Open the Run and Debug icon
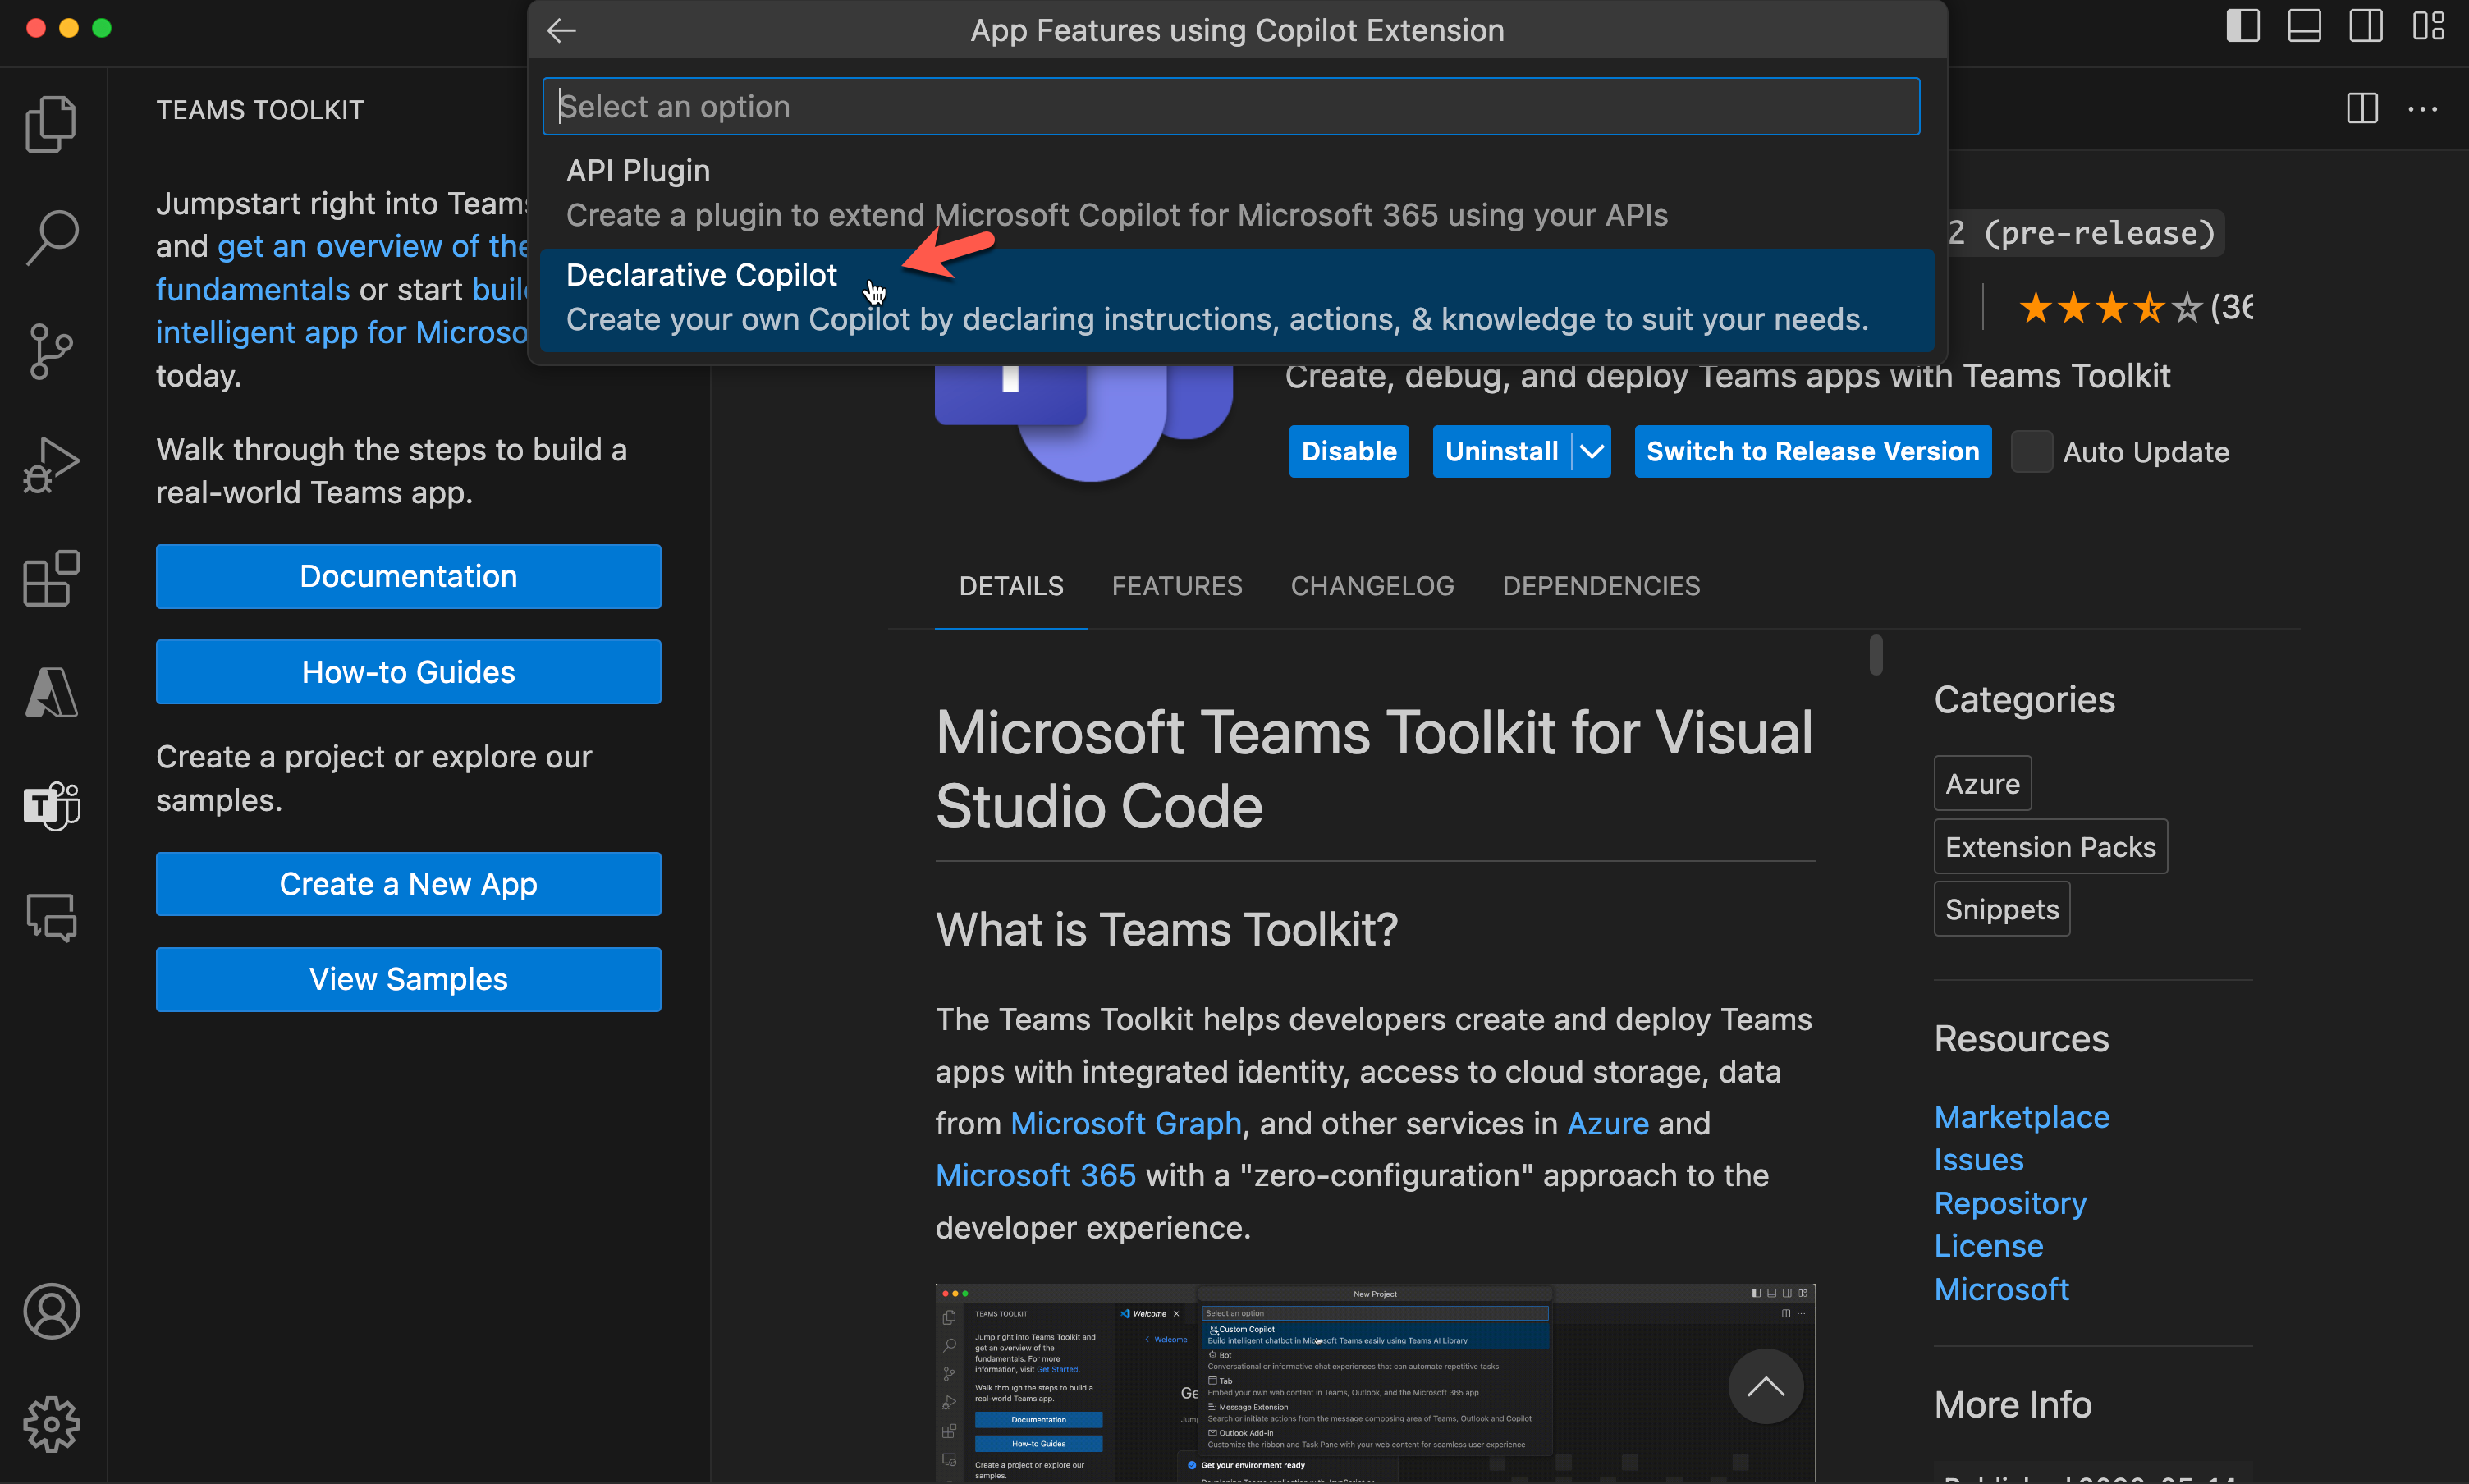 click(51, 462)
